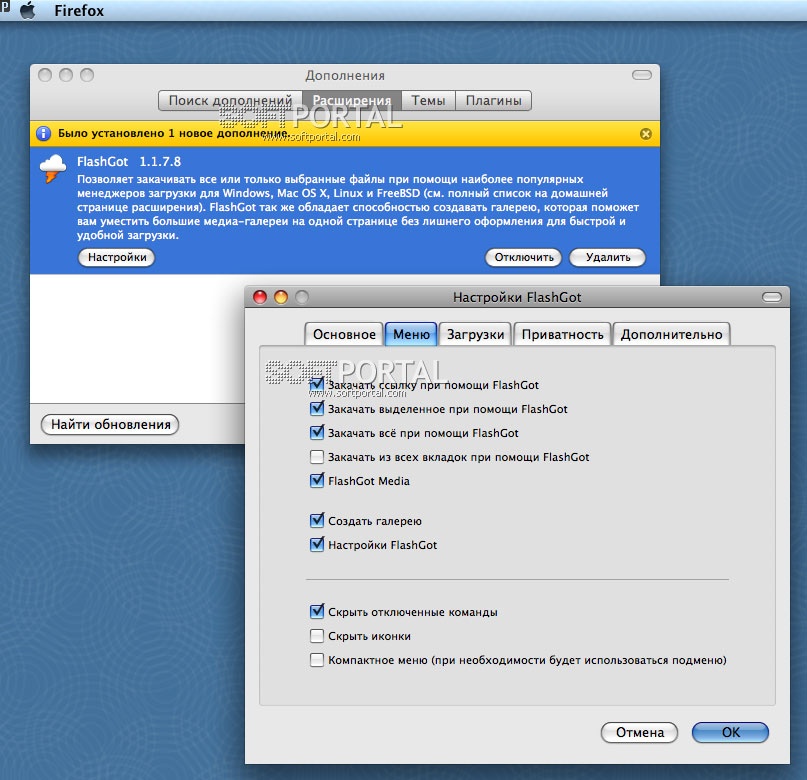Open the Firefox menu in menu bar

coord(79,11)
